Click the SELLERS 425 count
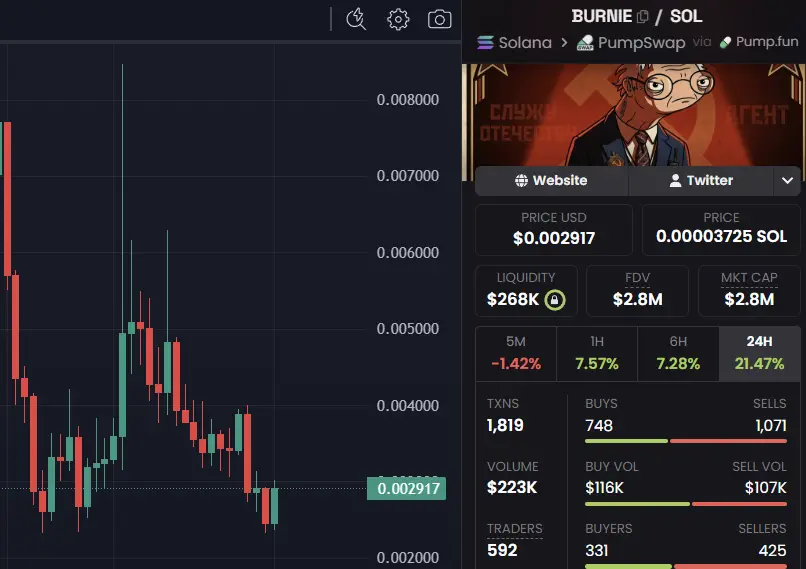Viewport: 806px width, 569px height. [773, 550]
